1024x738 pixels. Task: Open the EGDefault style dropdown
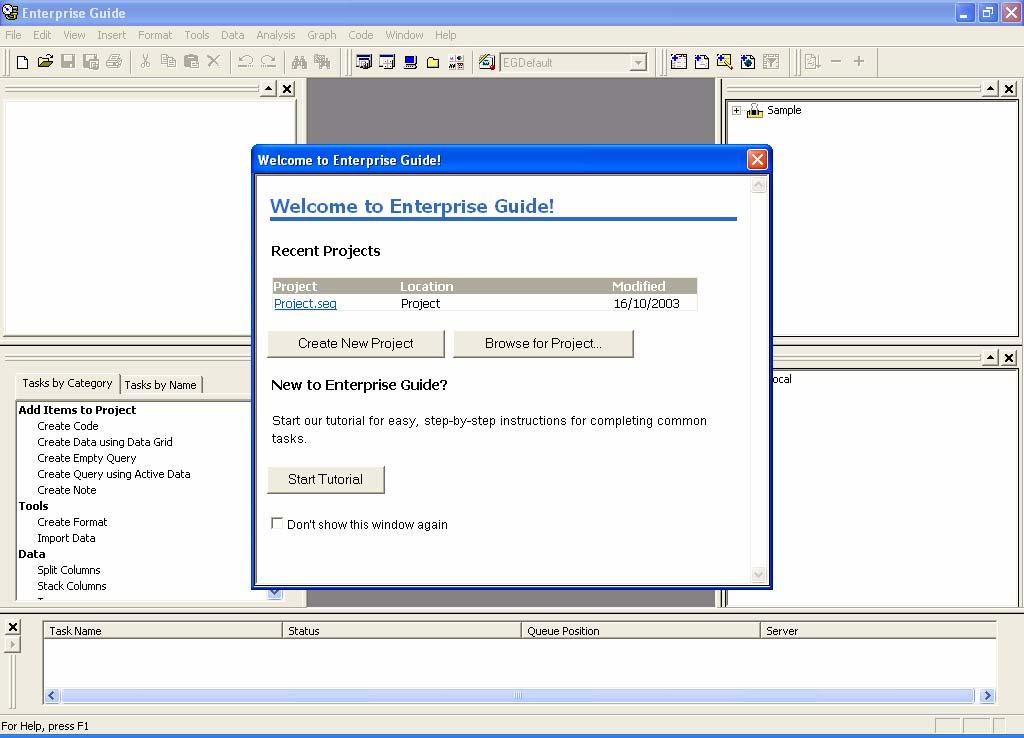pyautogui.click(x=637, y=63)
